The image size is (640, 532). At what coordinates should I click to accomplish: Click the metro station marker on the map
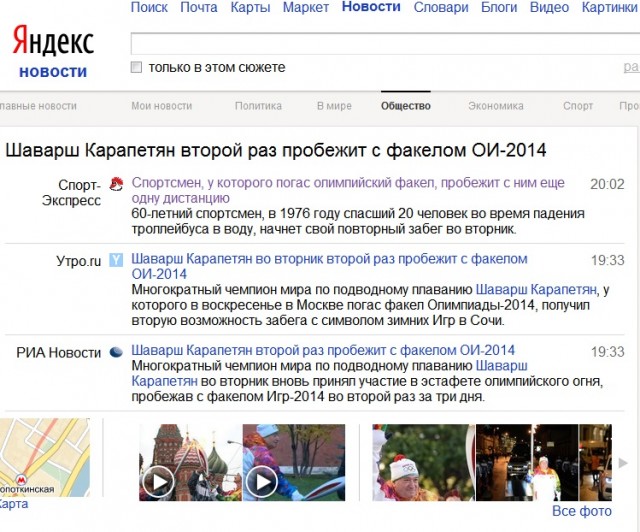(20, 479)
